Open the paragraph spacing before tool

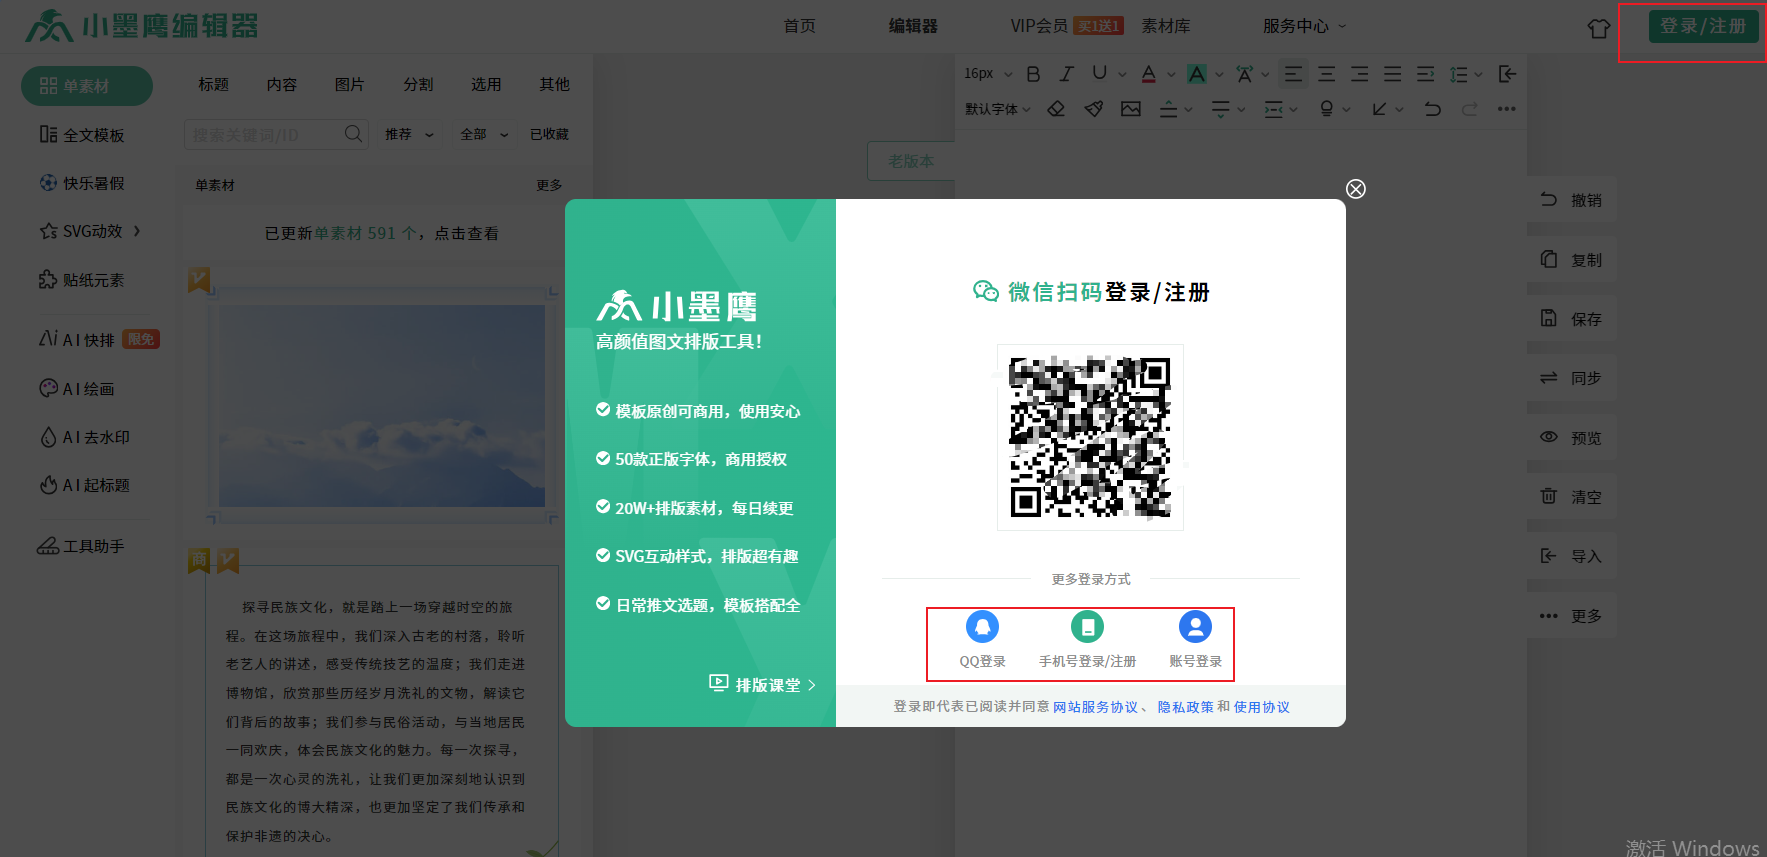coord(1168,109)
